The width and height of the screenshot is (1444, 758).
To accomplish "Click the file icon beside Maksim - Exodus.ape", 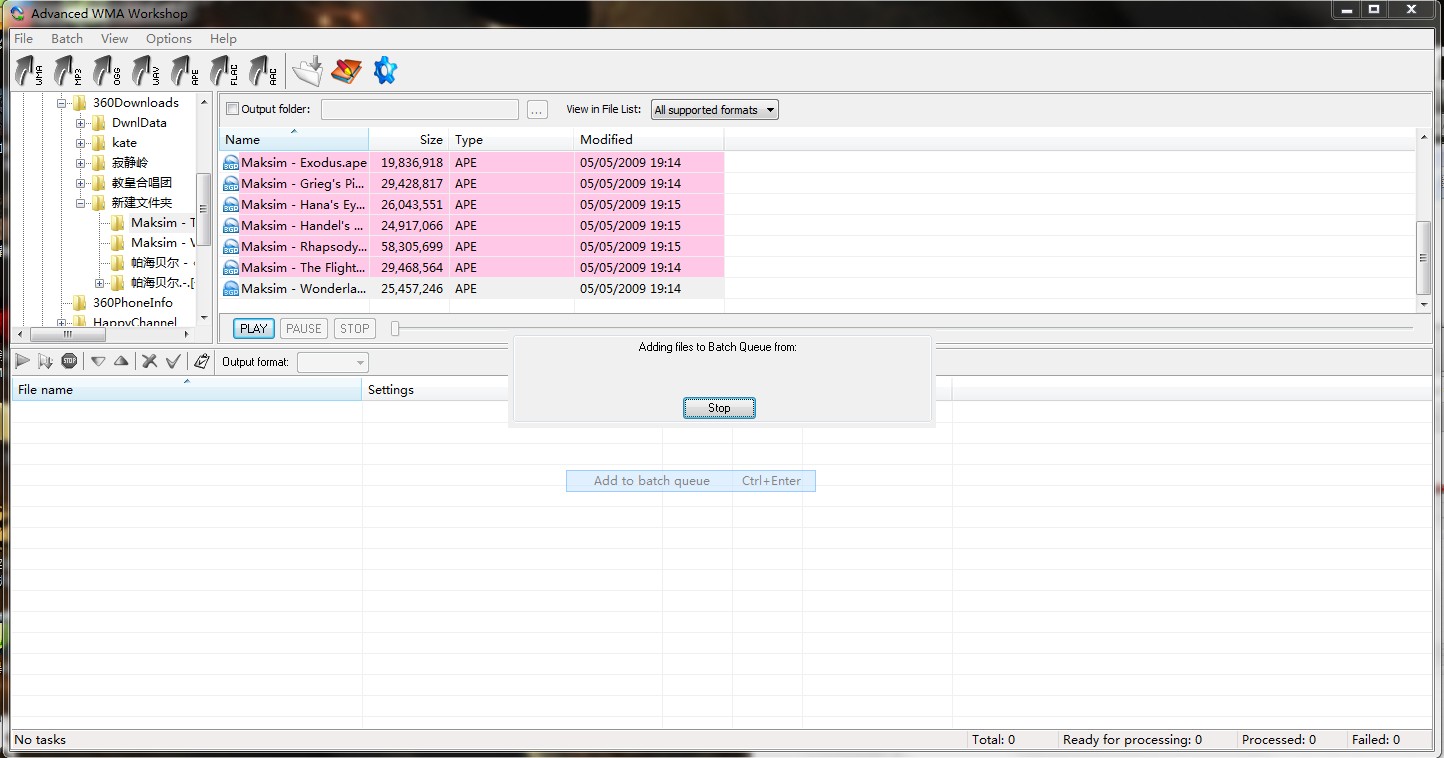I will (x=231, y=162).
